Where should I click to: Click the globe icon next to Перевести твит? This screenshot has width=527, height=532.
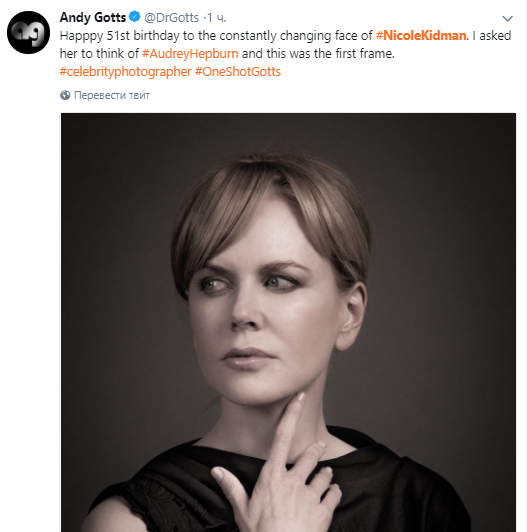click(65, 95)
